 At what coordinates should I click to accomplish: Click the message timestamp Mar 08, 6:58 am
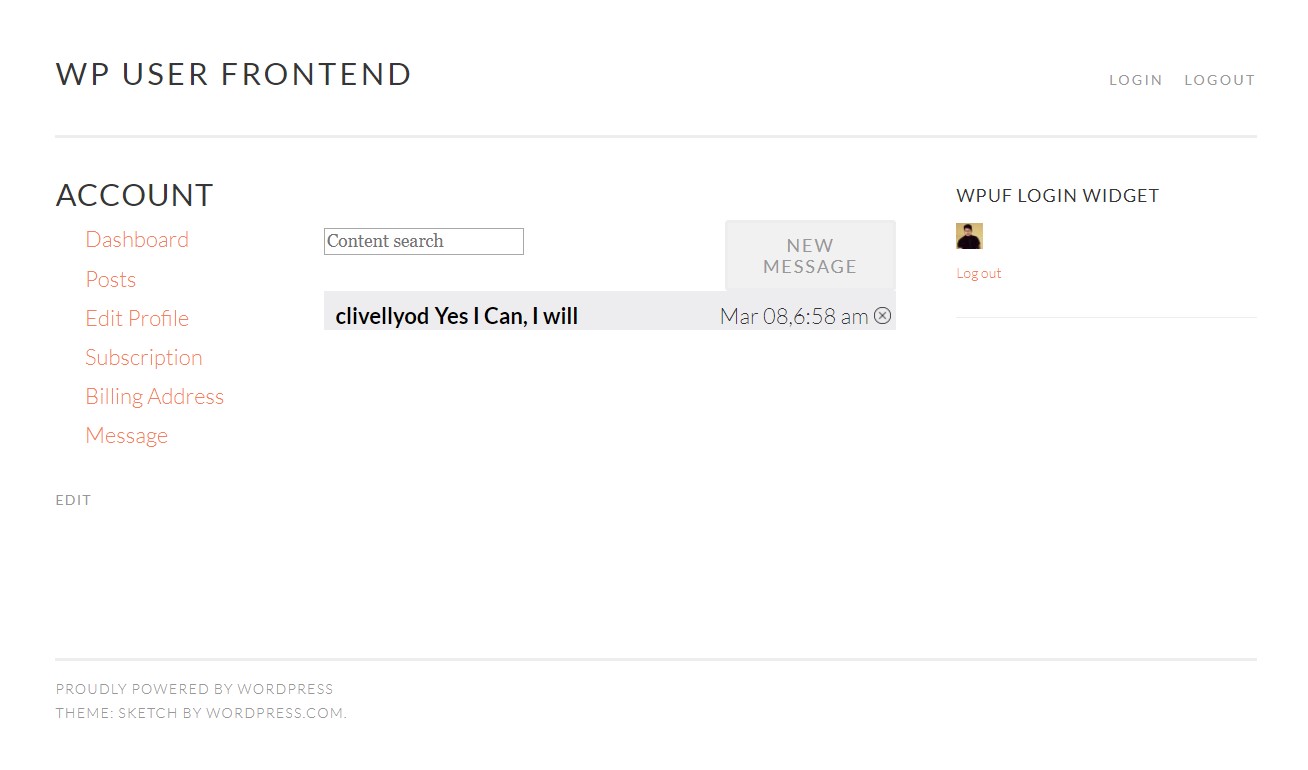[x=795, y=315]
